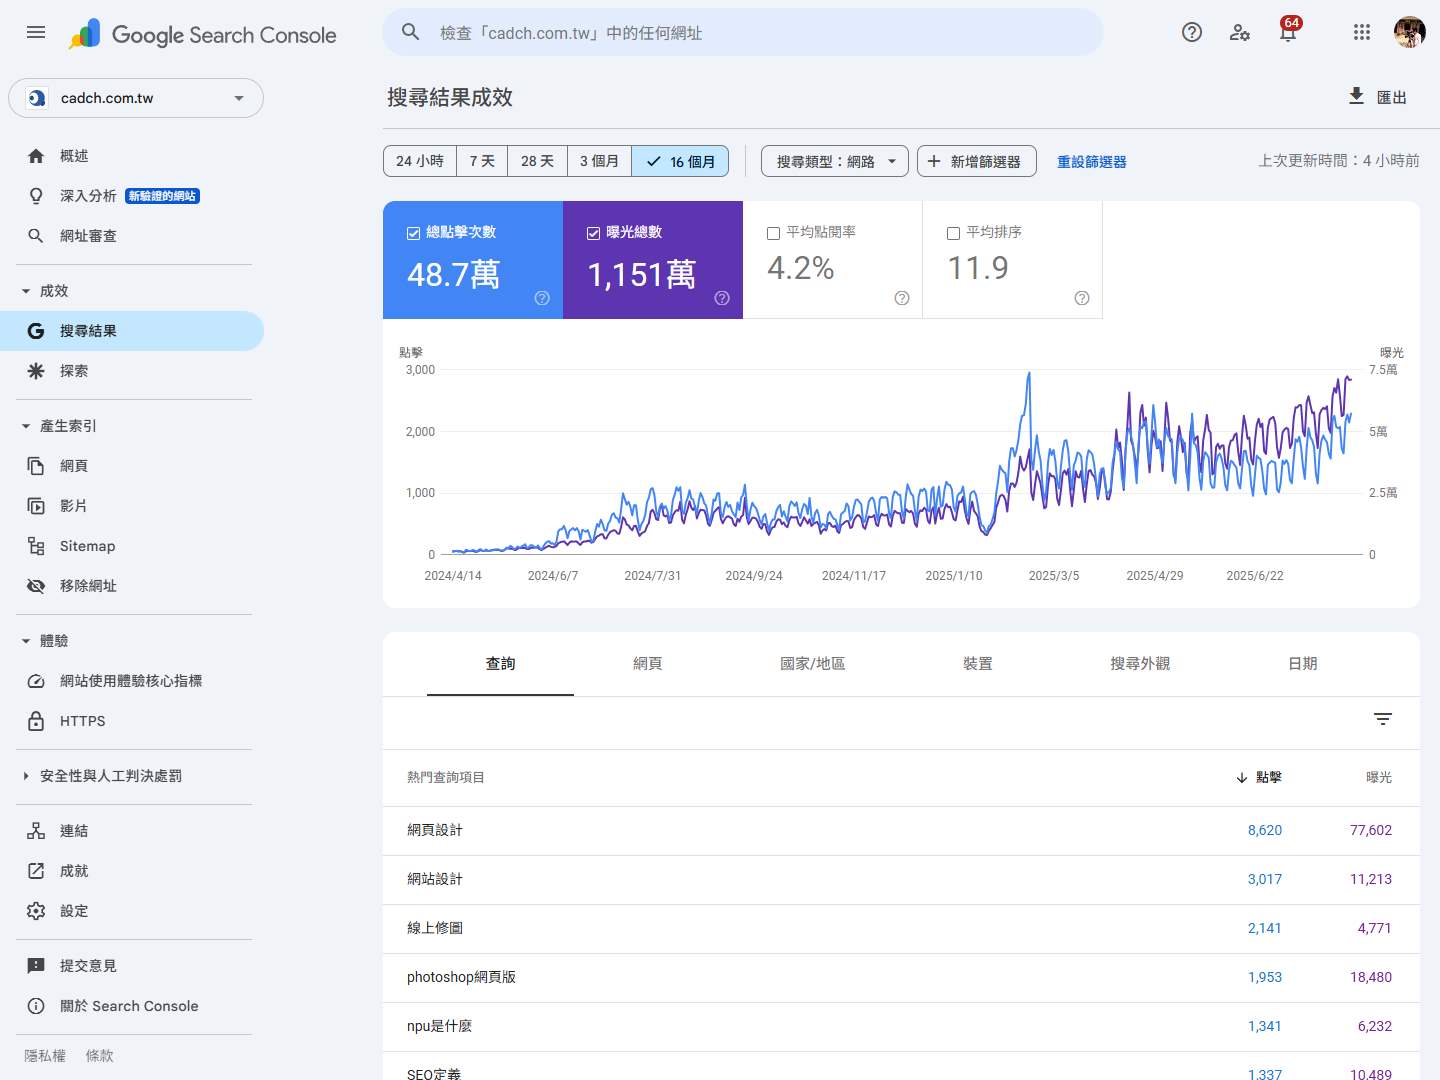Click the Google Search Console logo
Image resolution: width=1440 pixels, height=1080 pixels.
click(x=203, y=34)
